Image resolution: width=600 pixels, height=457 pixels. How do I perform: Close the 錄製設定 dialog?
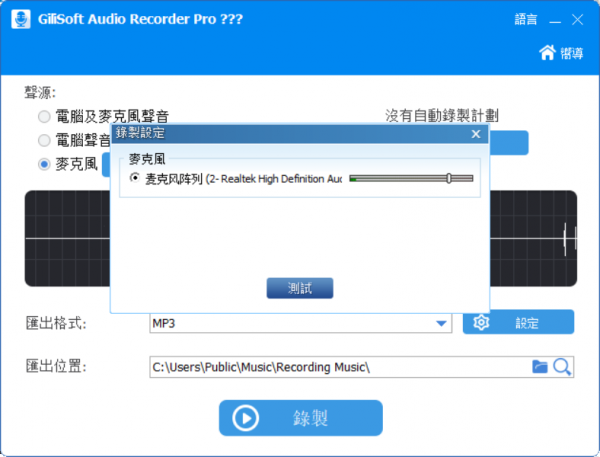(476, 134)
